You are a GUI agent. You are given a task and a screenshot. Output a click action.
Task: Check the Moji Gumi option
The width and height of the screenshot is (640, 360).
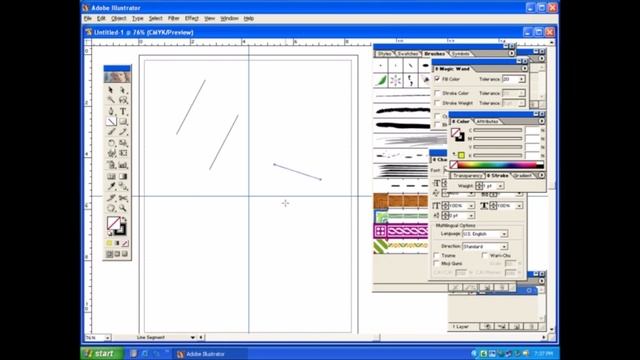436,264
